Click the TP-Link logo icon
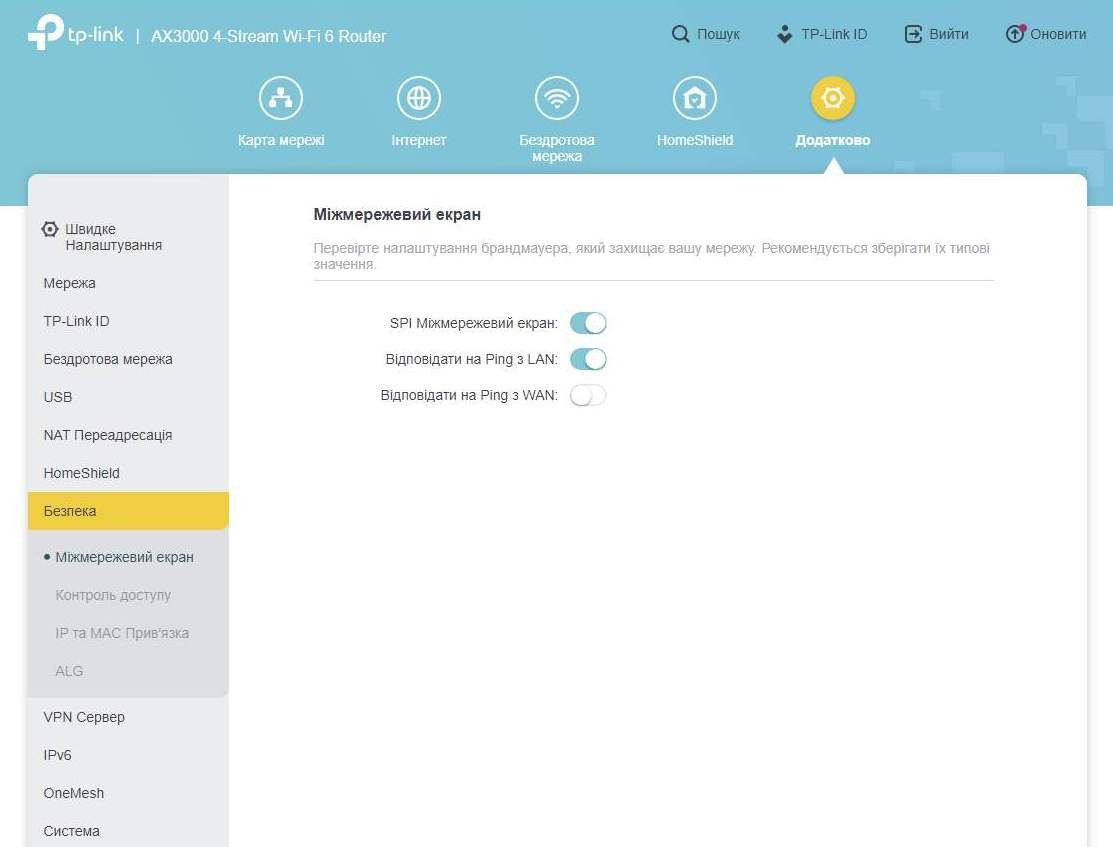Screen dimensions: 1113x847 click(46, 33)
